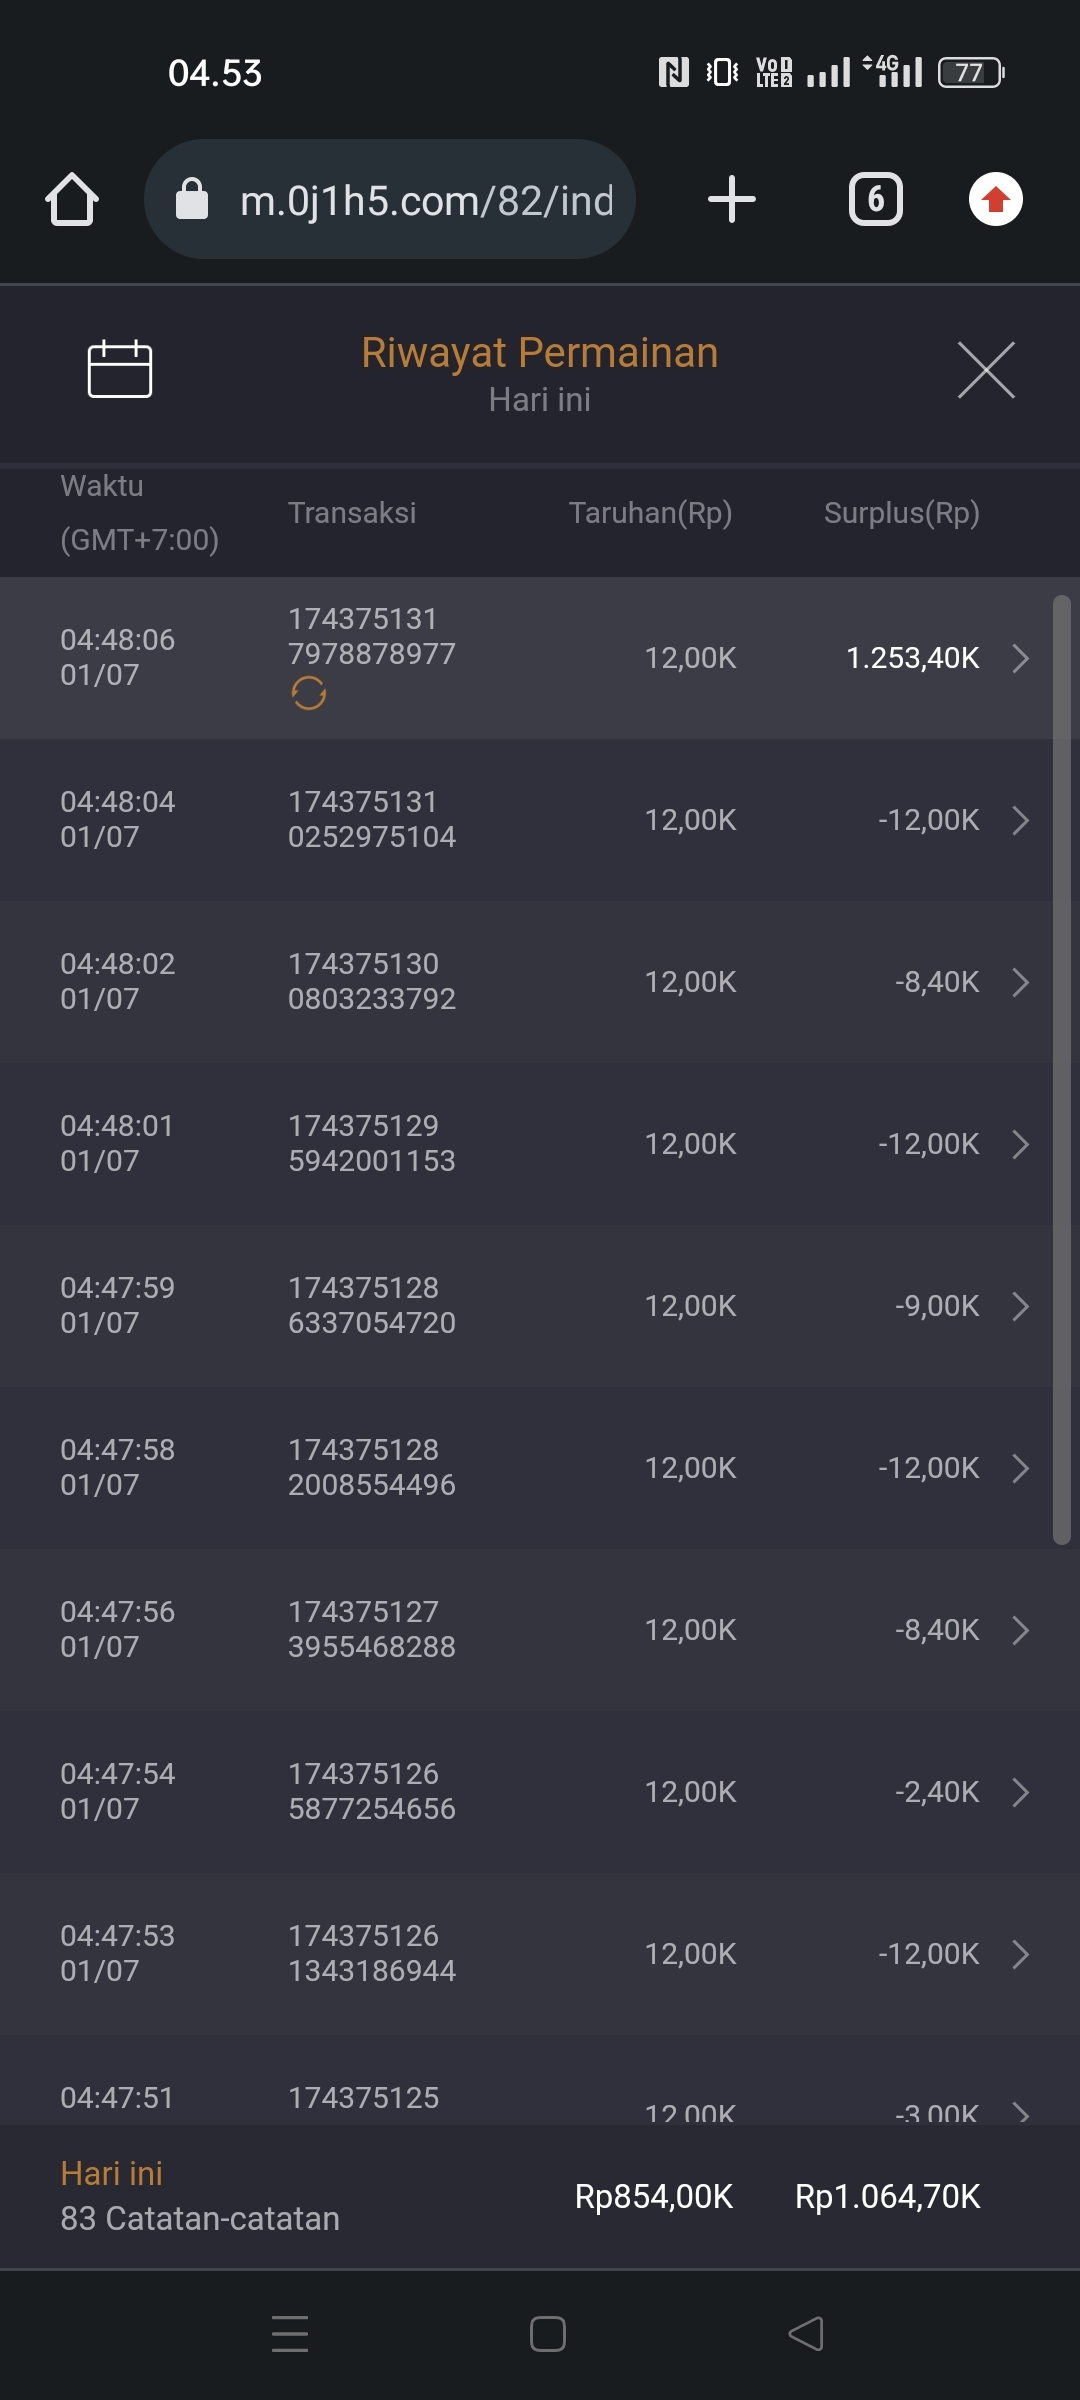The image size is (1080, 2400).
Task: Tap the orange refresh icon under transaction
Action: point(309,693)
